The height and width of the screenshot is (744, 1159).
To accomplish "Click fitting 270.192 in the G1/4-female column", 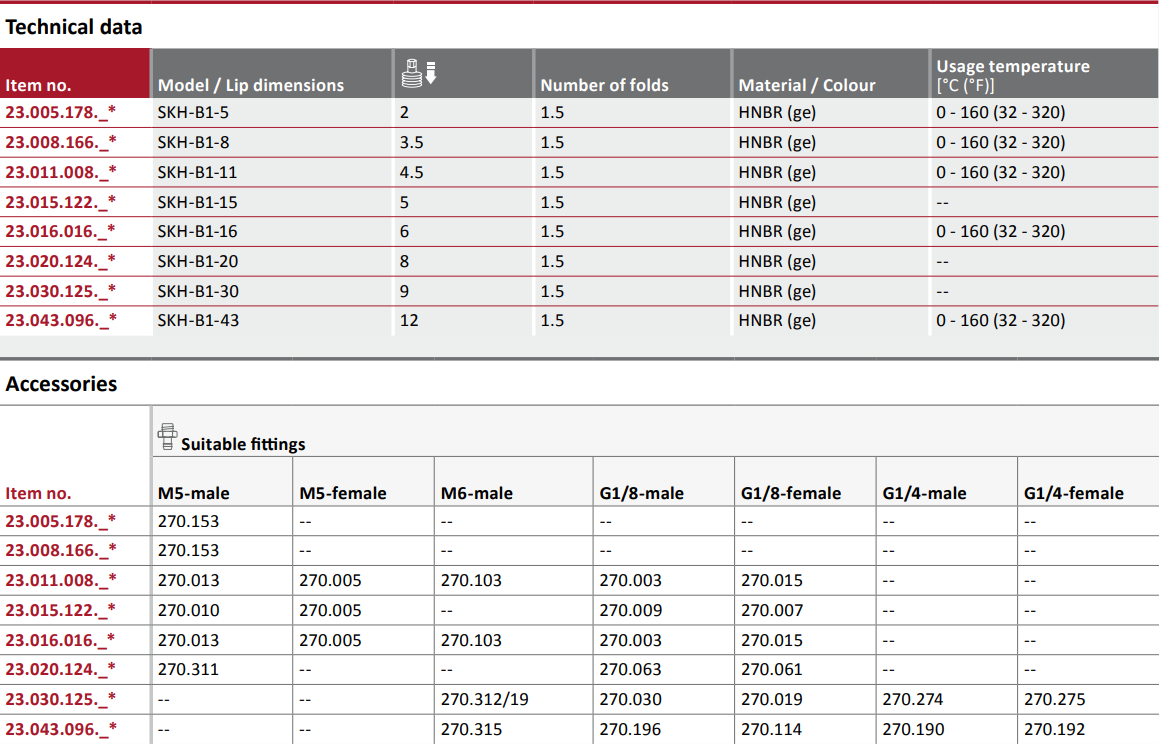I will pyautogui.click(x=1055, y=729).
